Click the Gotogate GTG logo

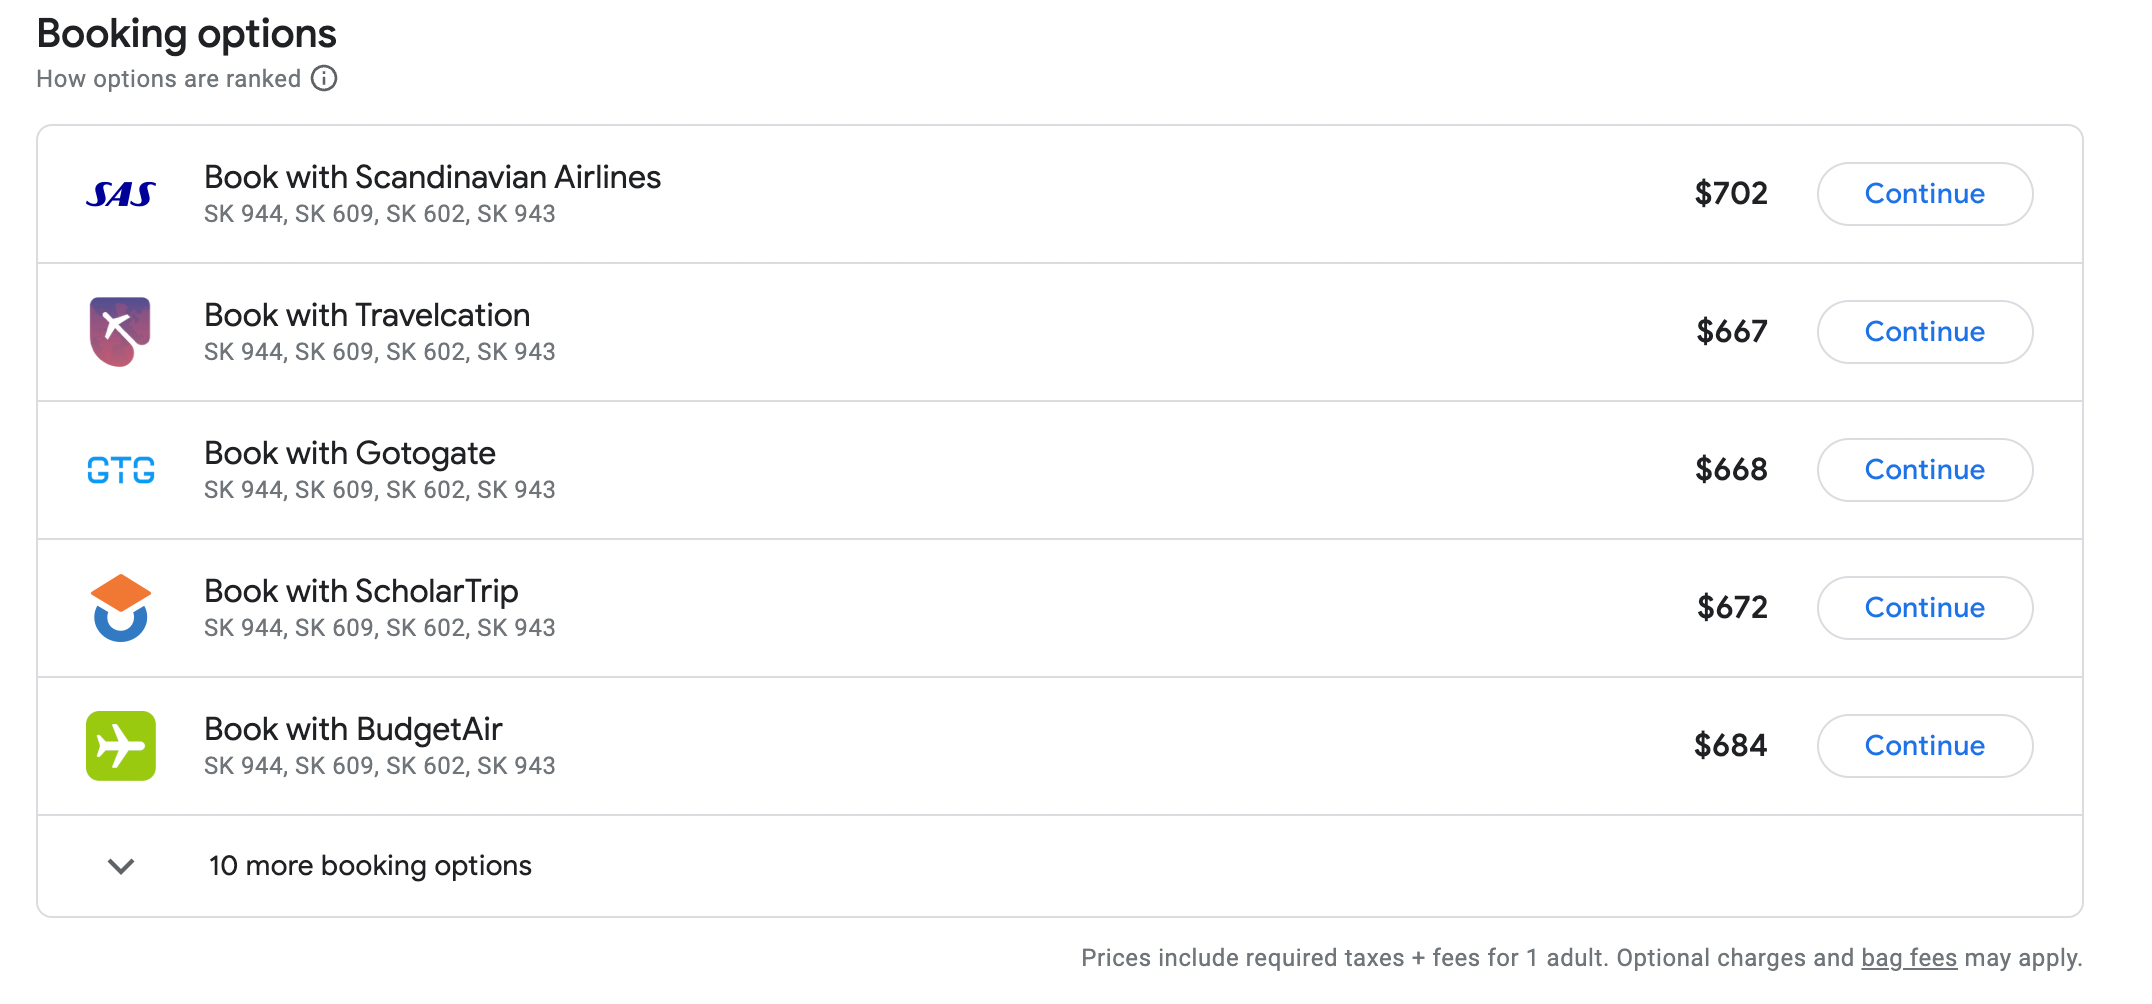120,470
